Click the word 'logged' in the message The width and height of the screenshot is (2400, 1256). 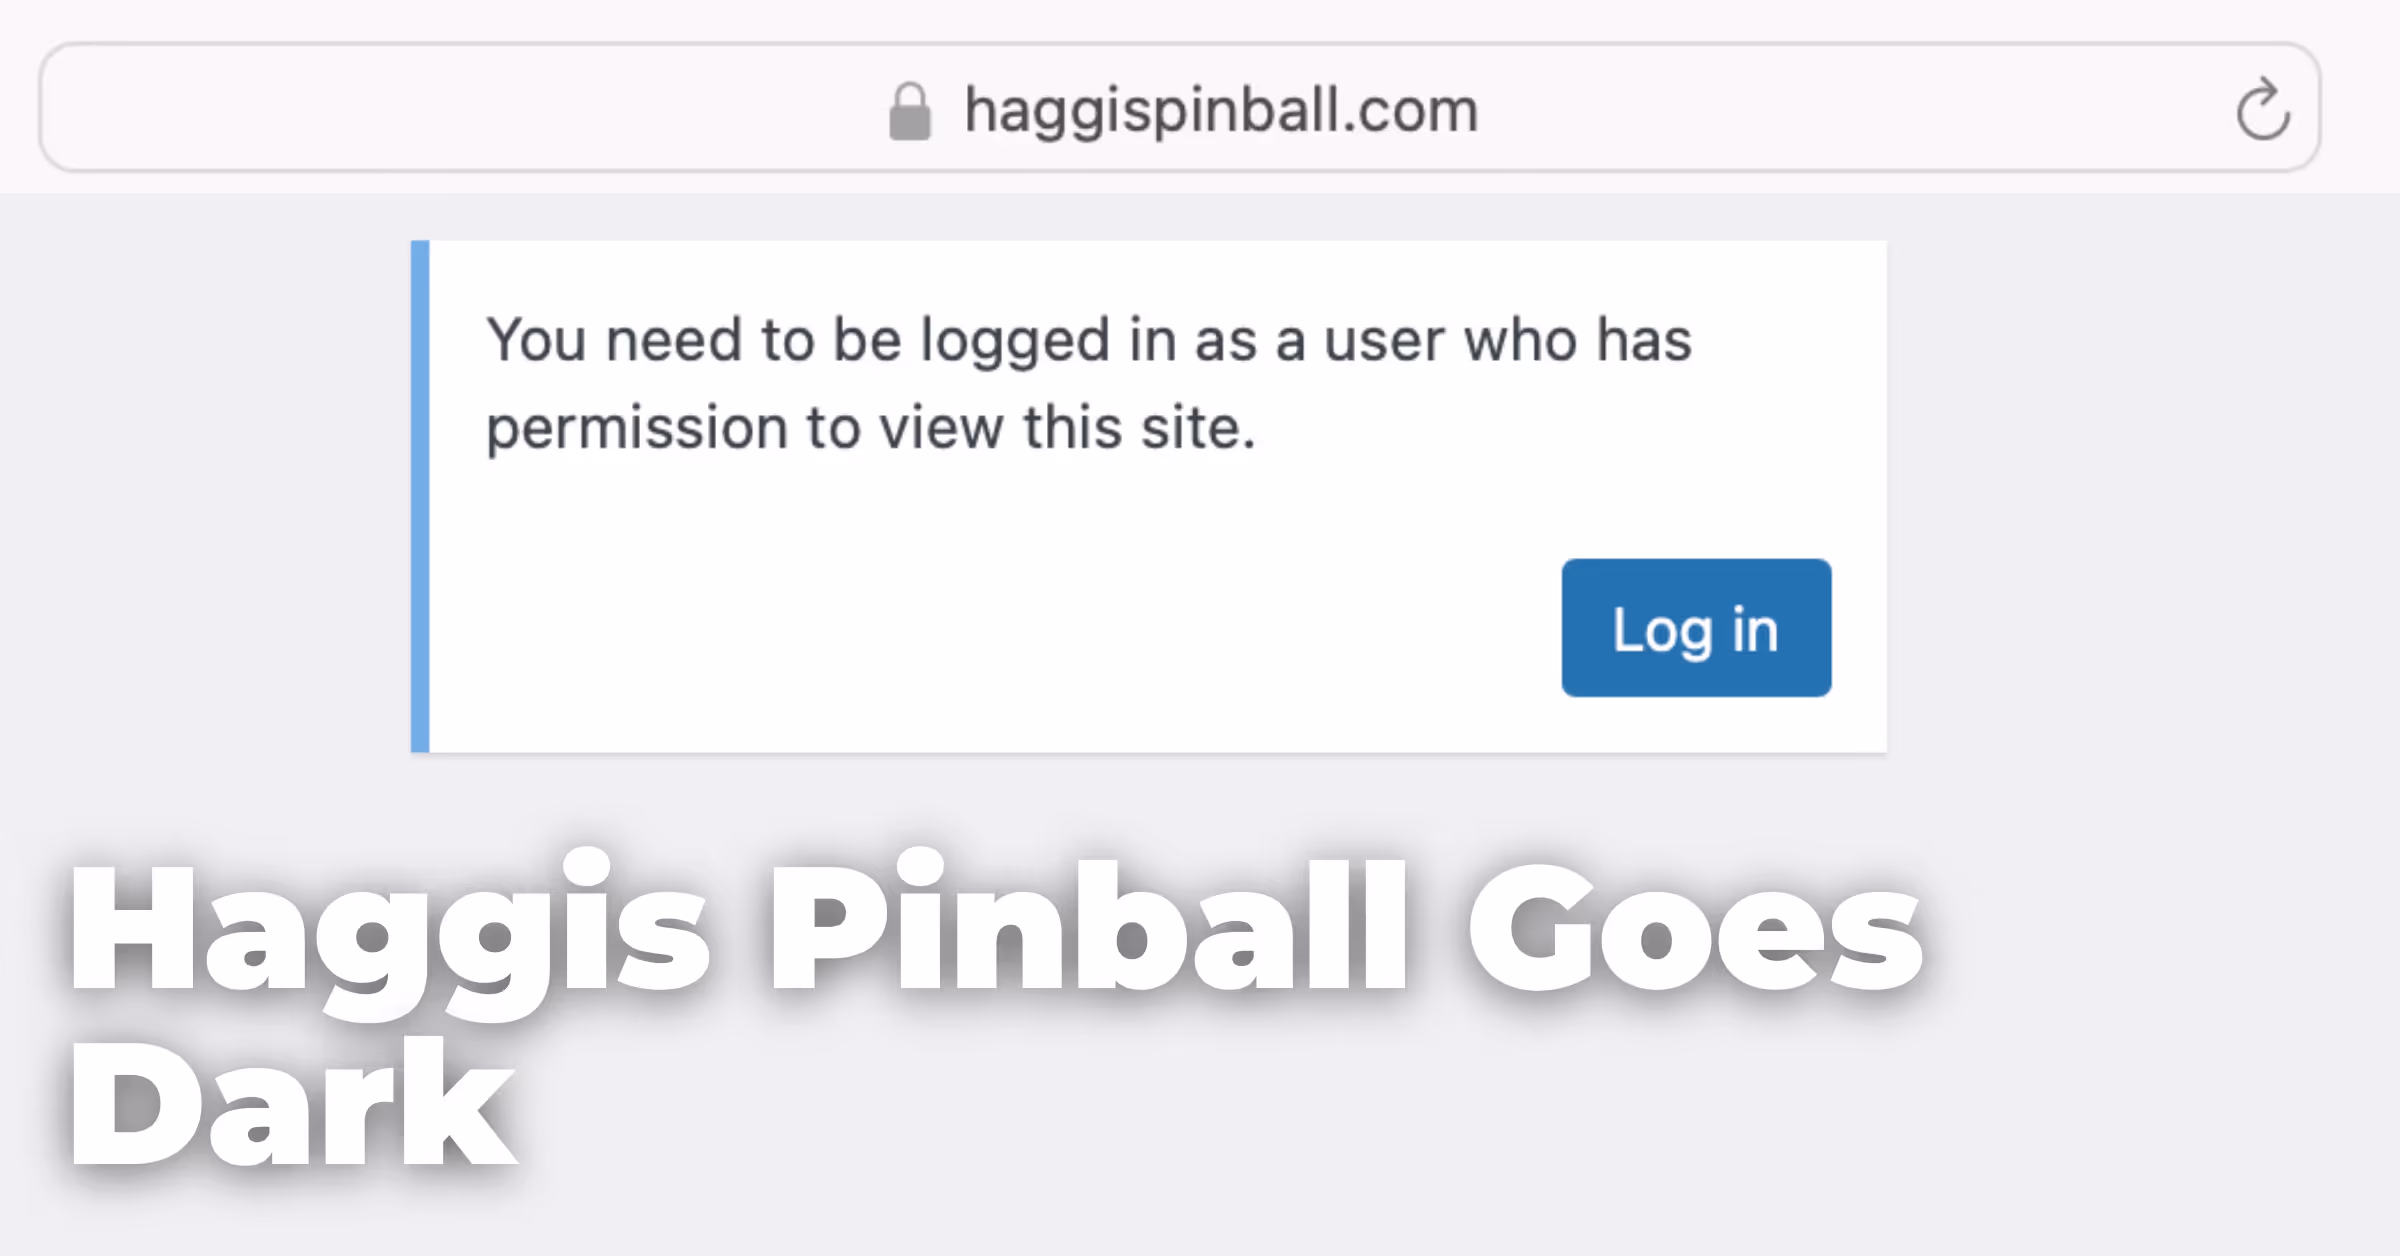[1015, 342]
